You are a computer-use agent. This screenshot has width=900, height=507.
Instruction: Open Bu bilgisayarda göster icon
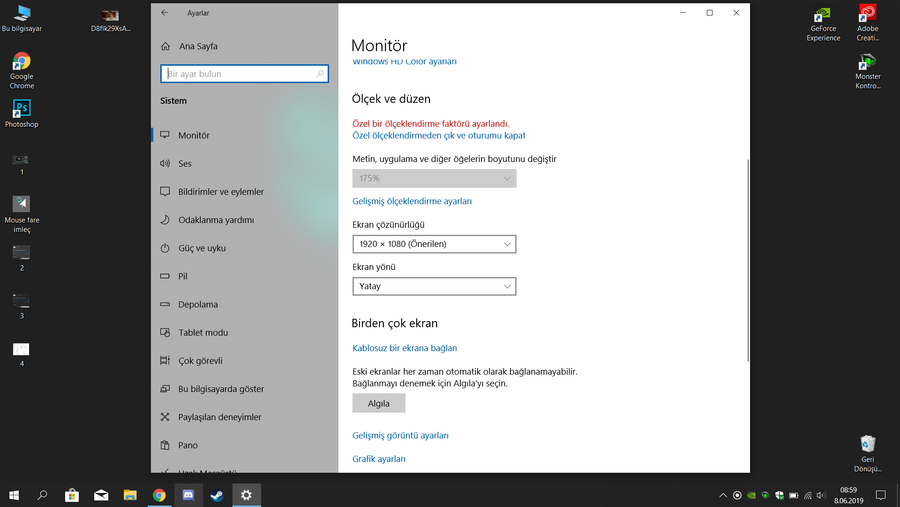pyautogui.click(x=165, y=389)
